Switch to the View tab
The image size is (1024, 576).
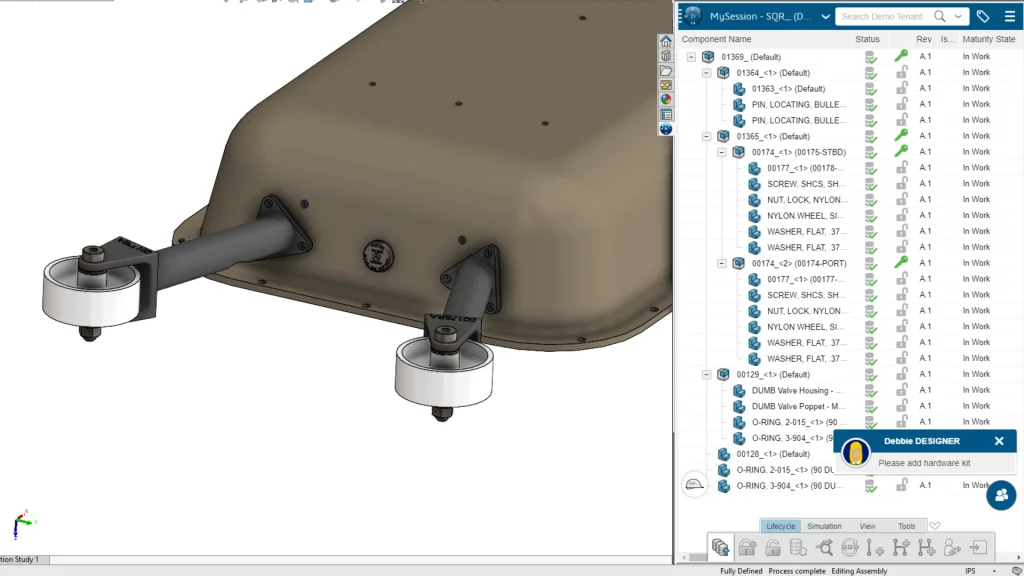click(x=867, y=526)
